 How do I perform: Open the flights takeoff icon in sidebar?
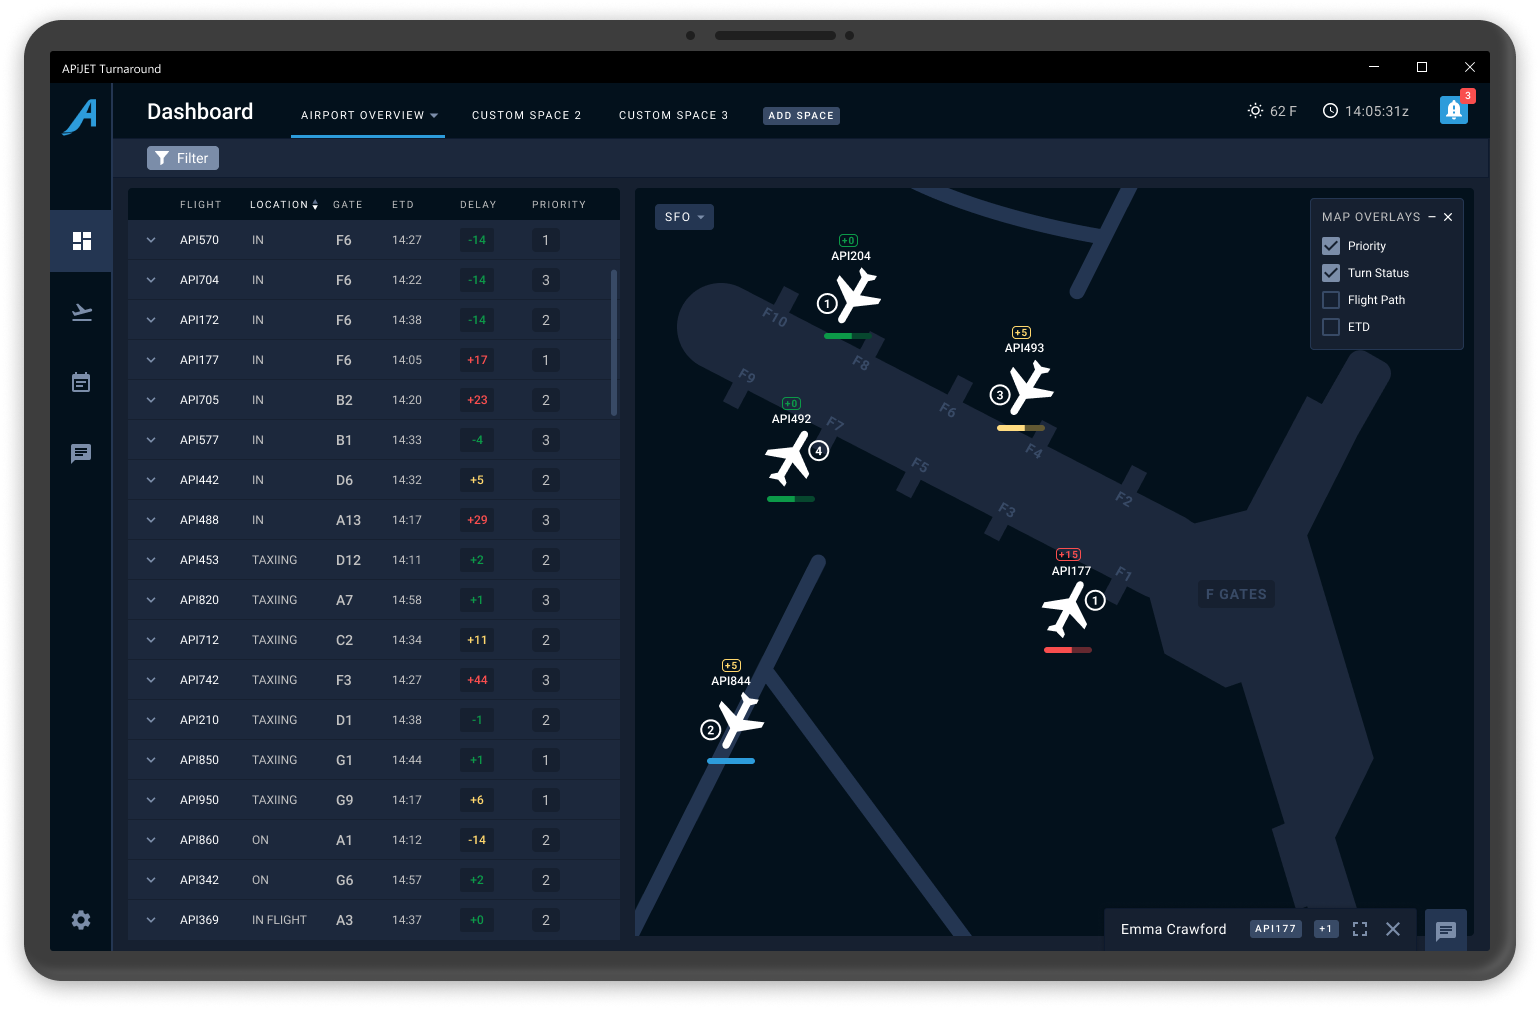point(81,313)
